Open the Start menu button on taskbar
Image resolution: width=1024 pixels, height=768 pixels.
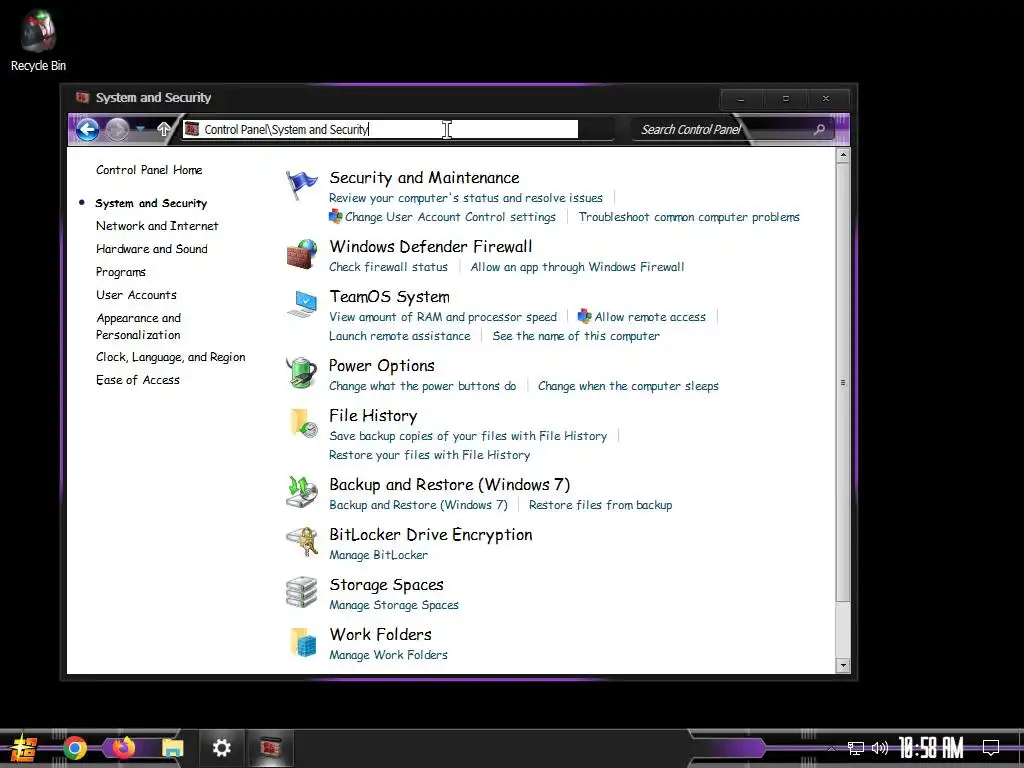24,748
